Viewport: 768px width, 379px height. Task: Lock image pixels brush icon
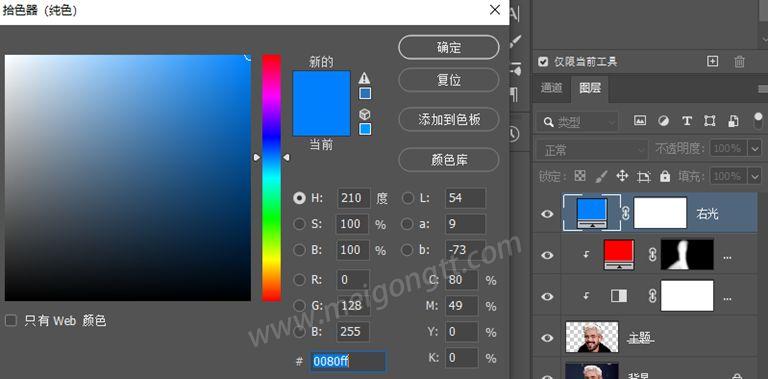click(x=601, y=176)
